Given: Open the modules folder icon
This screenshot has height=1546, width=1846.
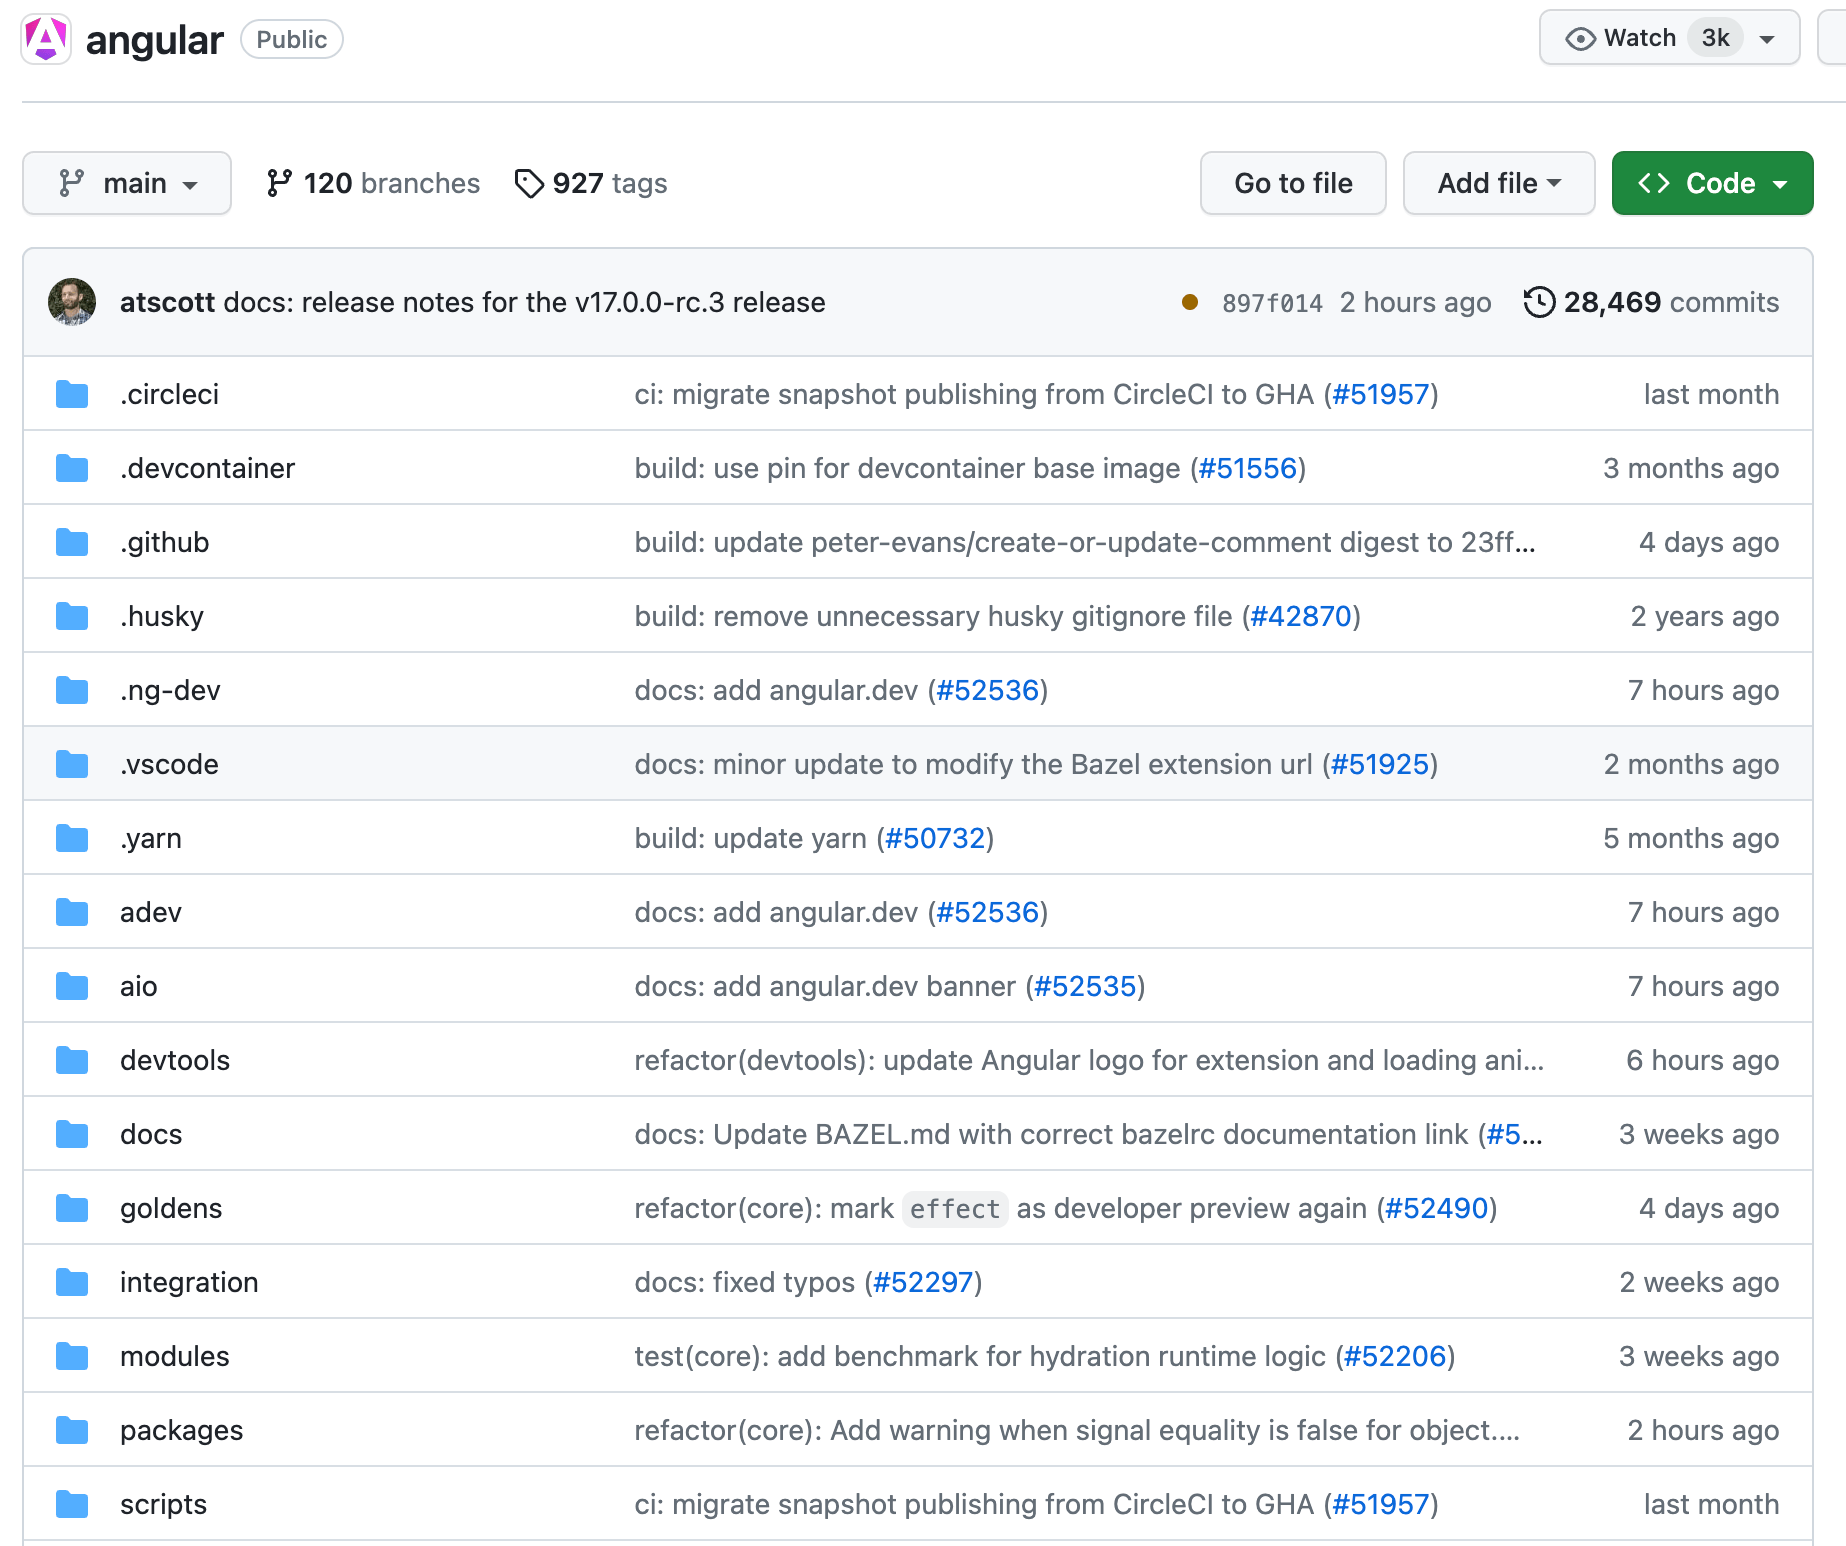Looking at the screenshot, I should click(72, 1356).
